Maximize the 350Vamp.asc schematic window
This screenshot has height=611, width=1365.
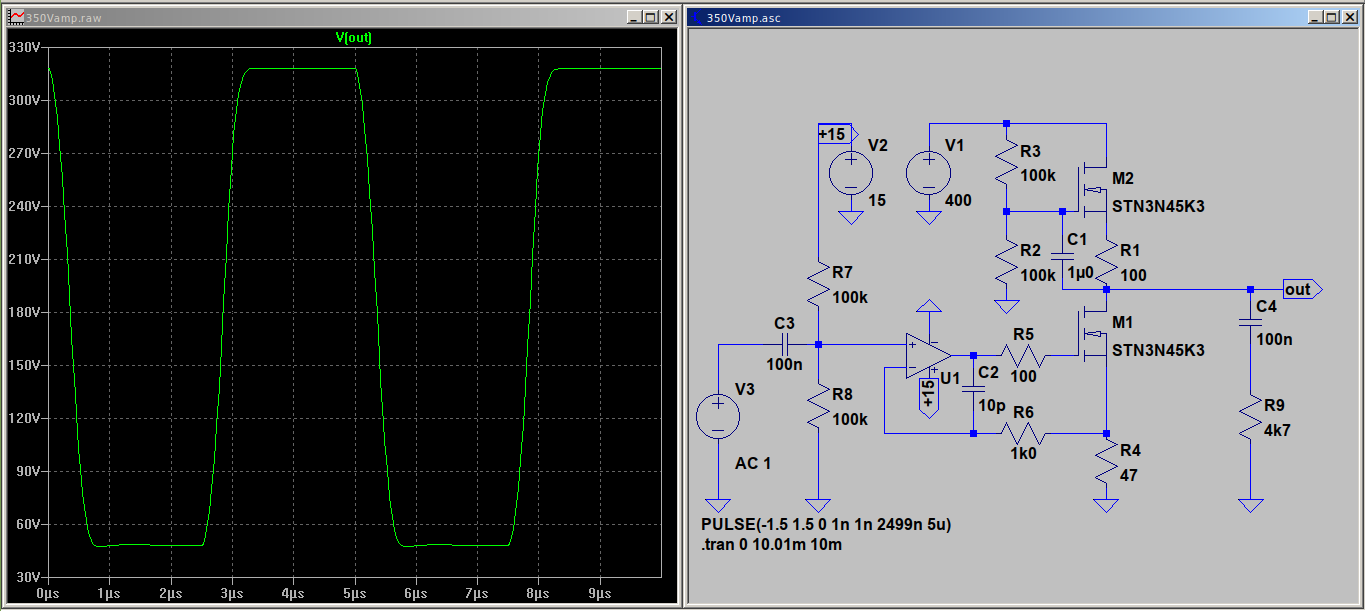pyautogui.click(x=1331, y=17)
